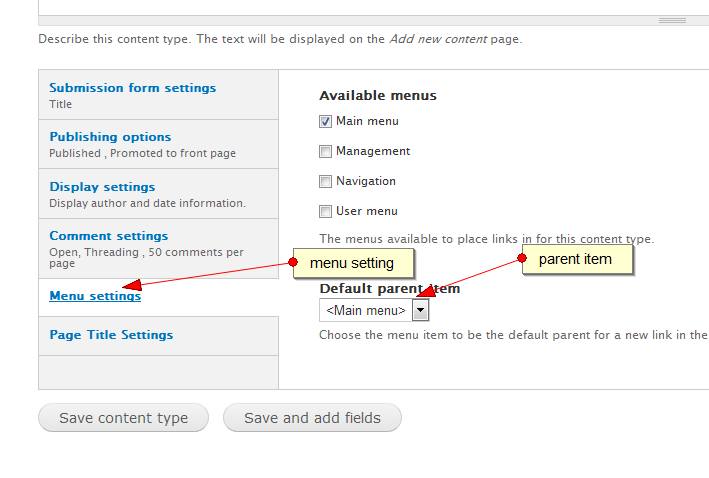
Task: Check the User menu checkbox
Action: 325,211
